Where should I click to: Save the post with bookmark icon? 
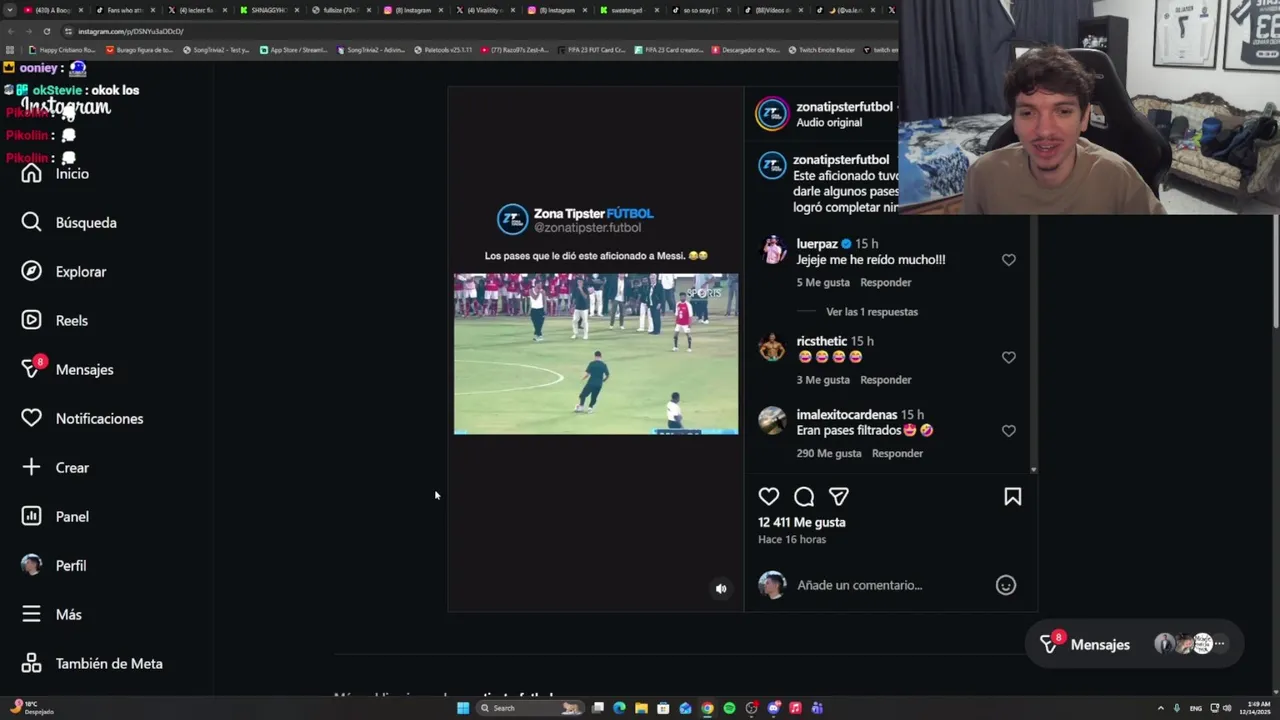click(1013, 497)
